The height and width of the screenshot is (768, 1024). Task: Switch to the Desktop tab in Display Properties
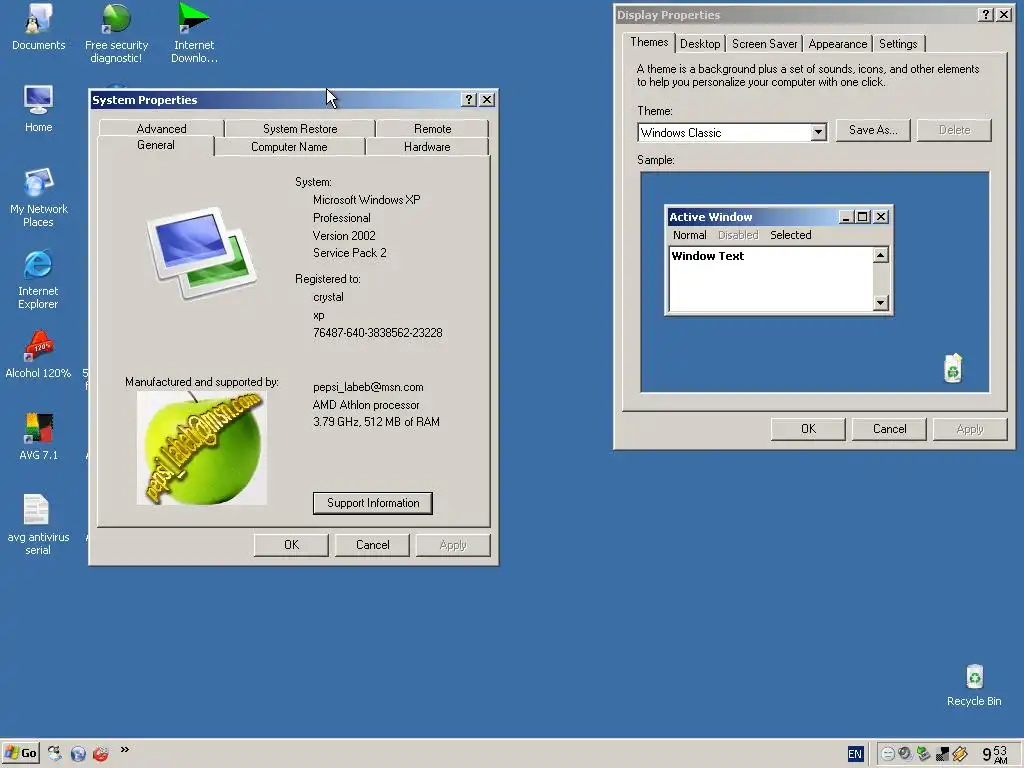coord(700,44)
